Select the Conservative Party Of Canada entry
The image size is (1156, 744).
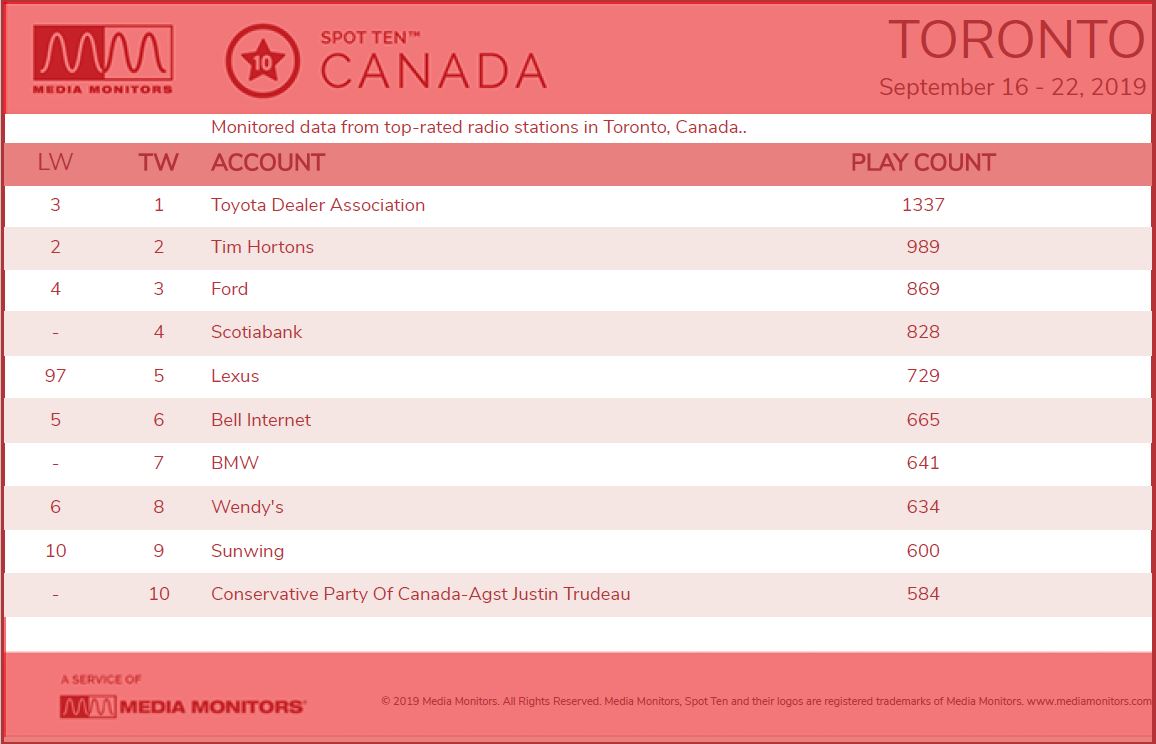[x=421, y=594]
